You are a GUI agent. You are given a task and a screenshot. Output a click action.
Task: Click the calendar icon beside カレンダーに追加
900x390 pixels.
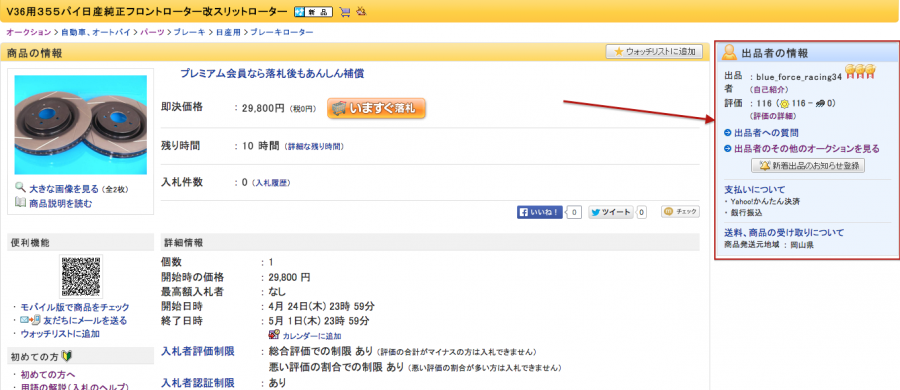point(274,335)
